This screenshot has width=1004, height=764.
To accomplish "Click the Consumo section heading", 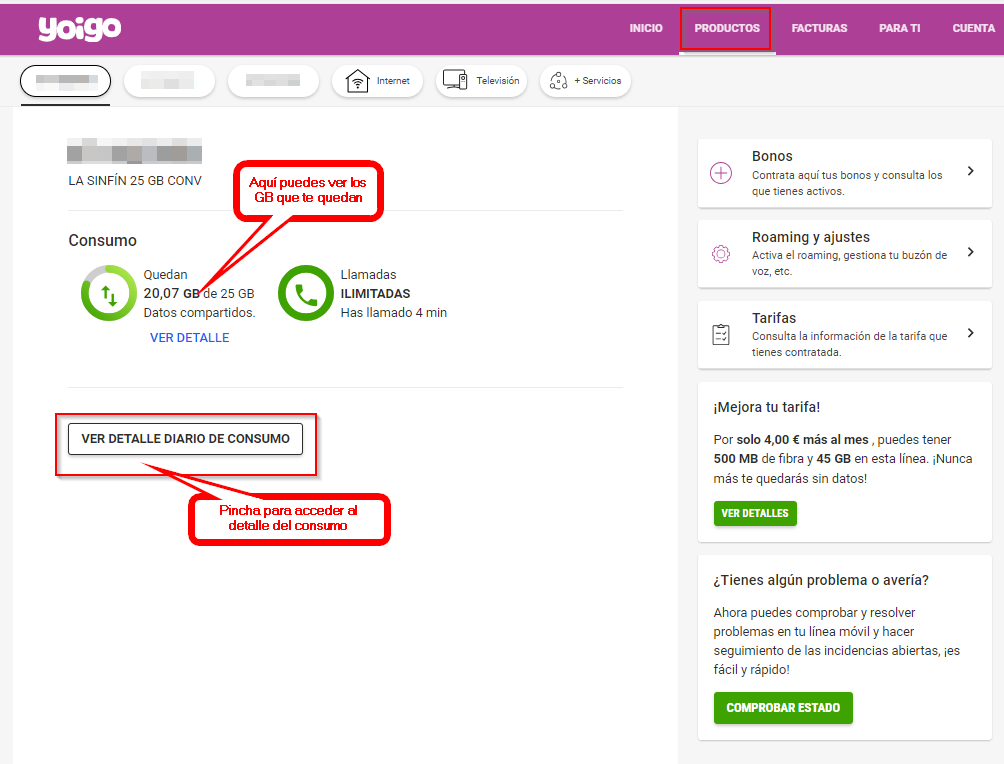I will [102, 240].
